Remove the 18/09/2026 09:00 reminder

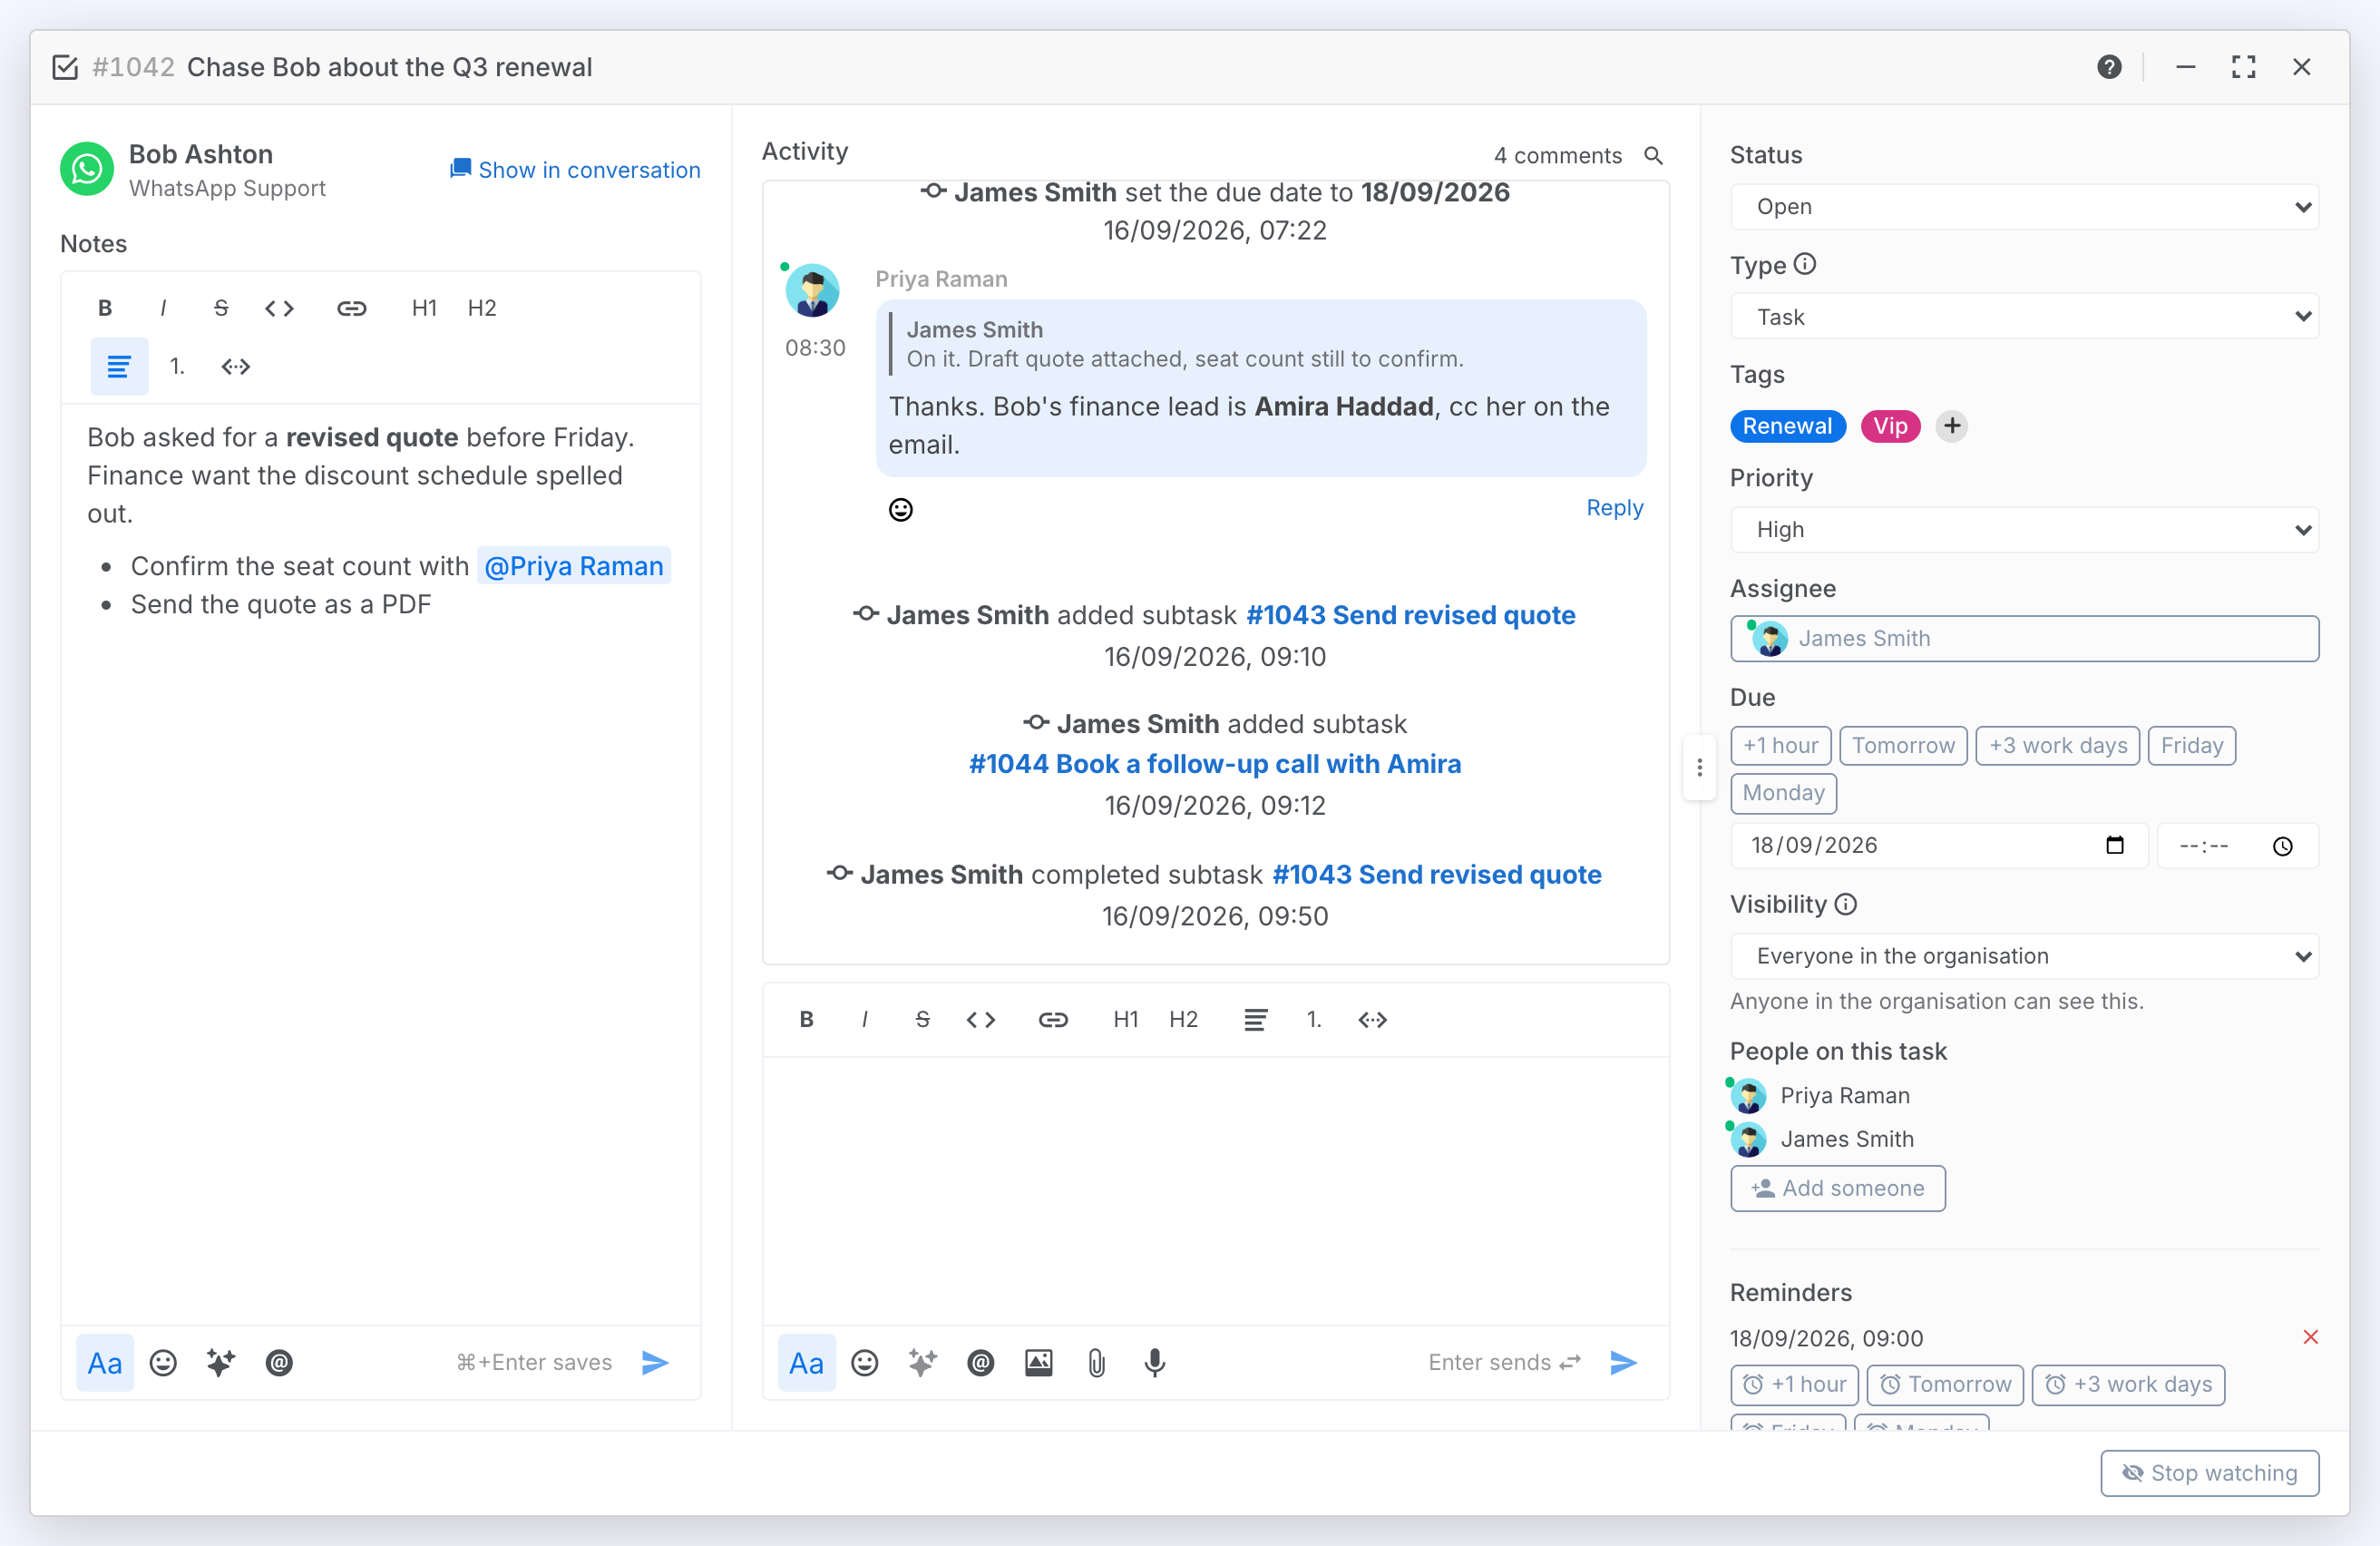click(x=2310, y=1337)
